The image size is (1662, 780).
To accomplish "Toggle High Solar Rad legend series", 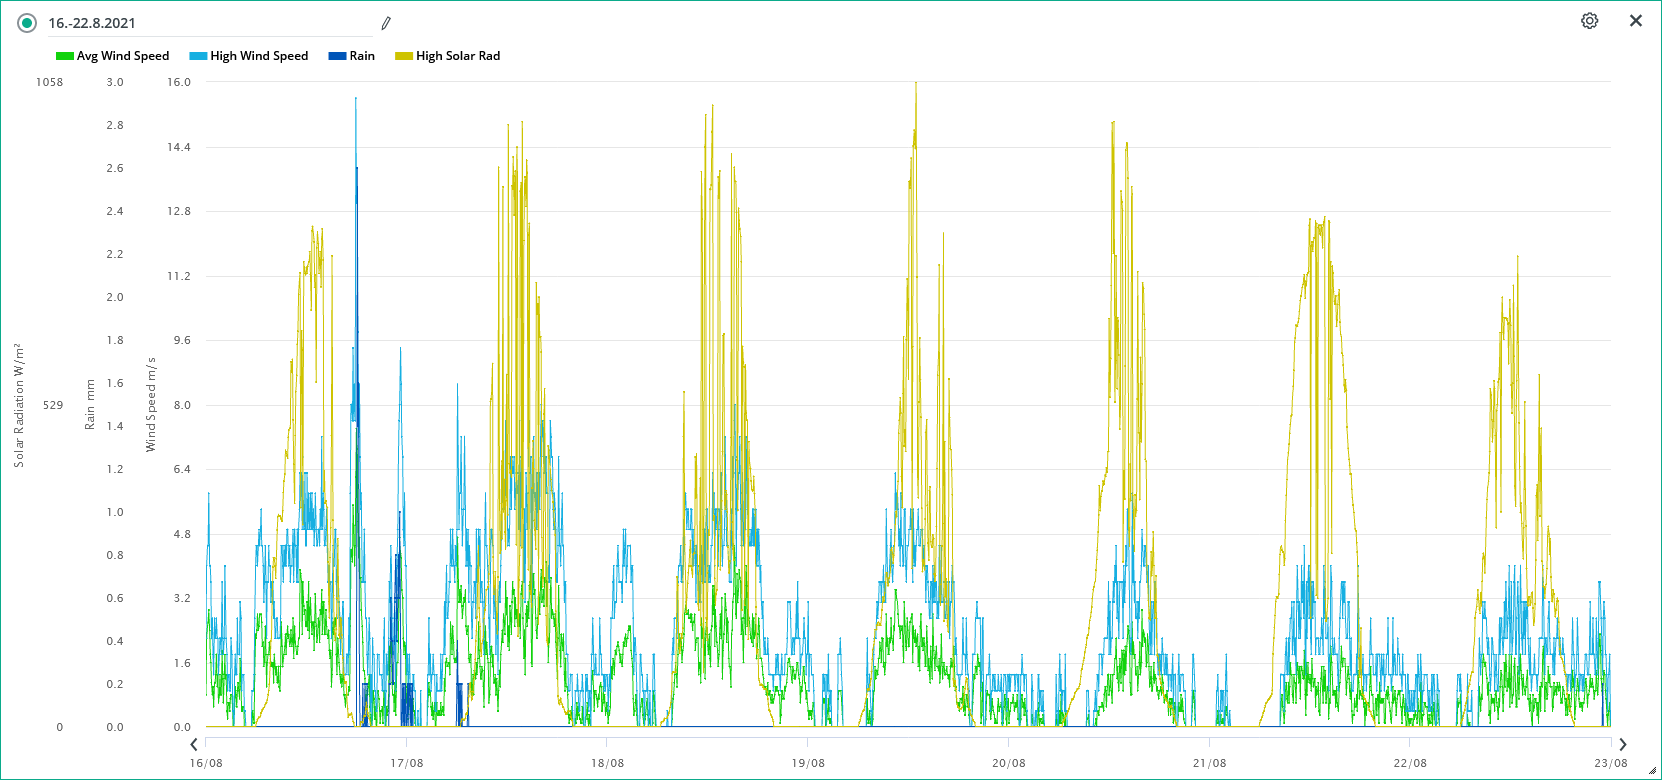I will (x=448, y=56).
